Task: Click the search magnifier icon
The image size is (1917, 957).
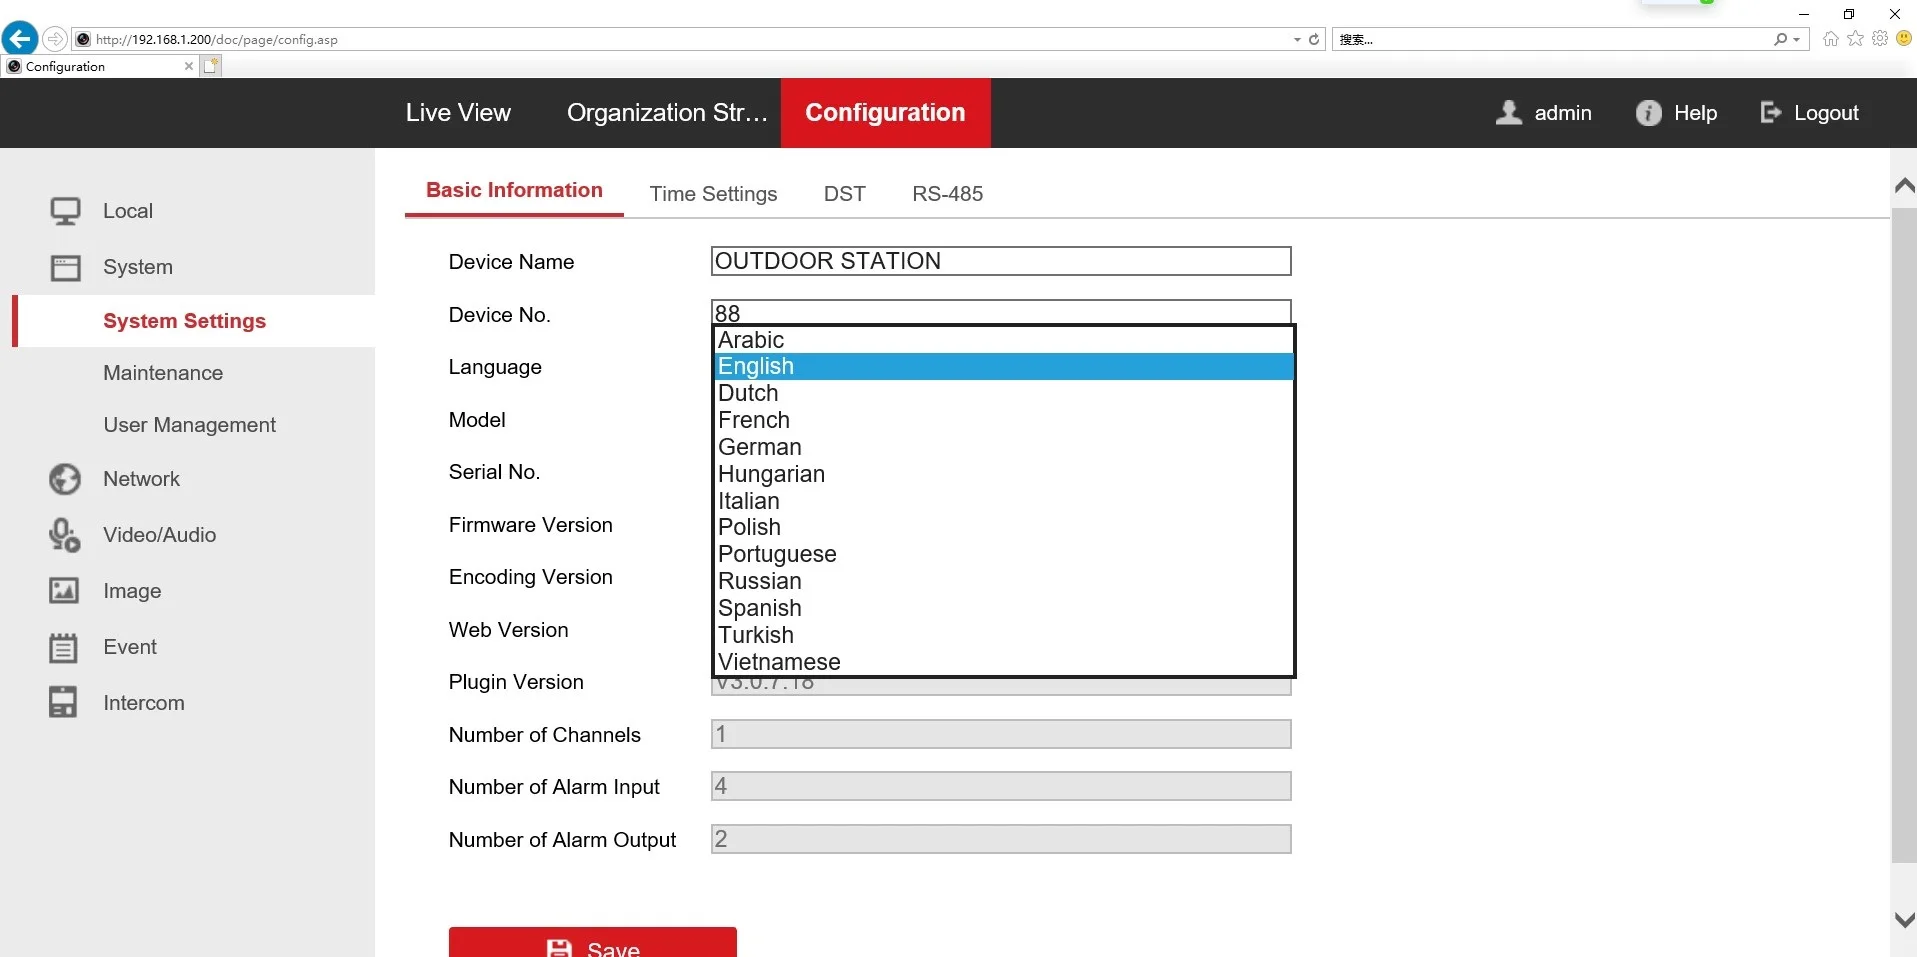Action: pyautogui.click(x=1780, y=40)
